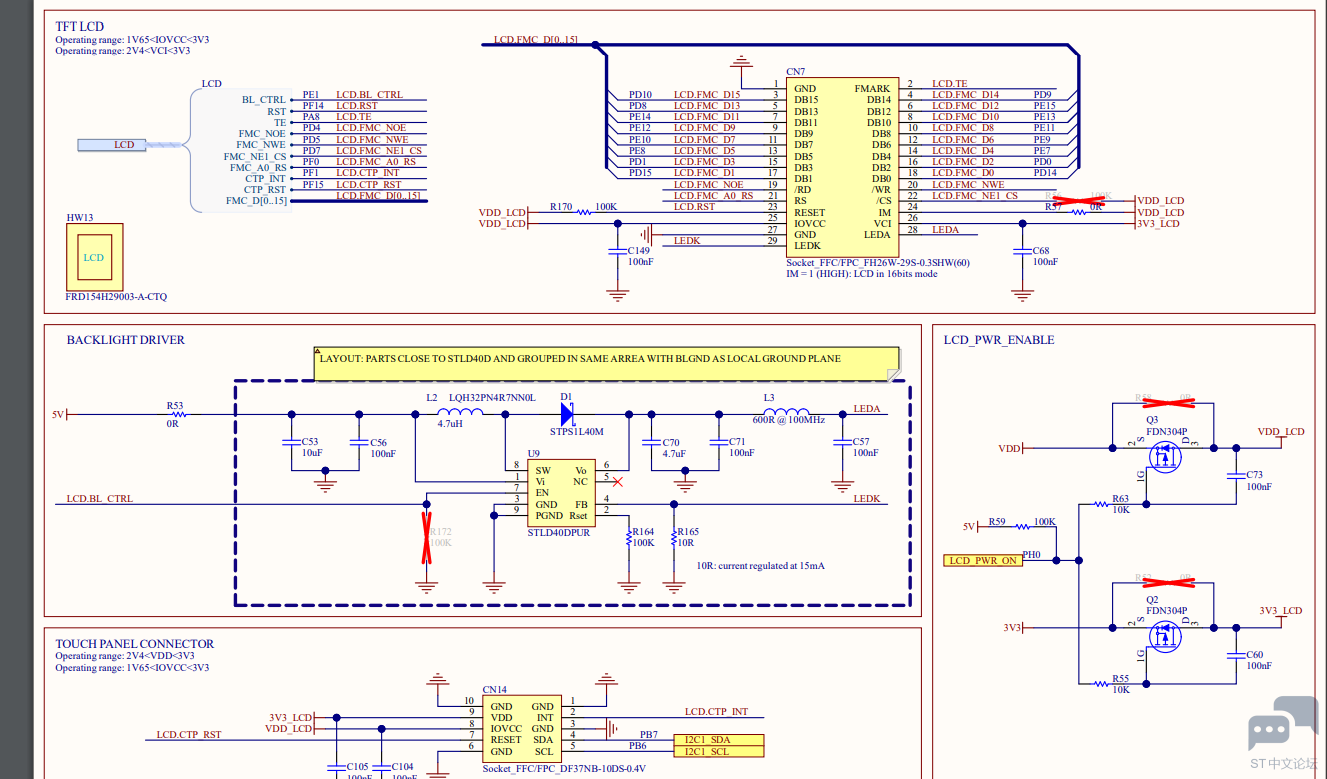
Task: Select 'Operating range: 2V4<VCI<3V3' text
Action: pyautogui.click(x=122, y=51)
